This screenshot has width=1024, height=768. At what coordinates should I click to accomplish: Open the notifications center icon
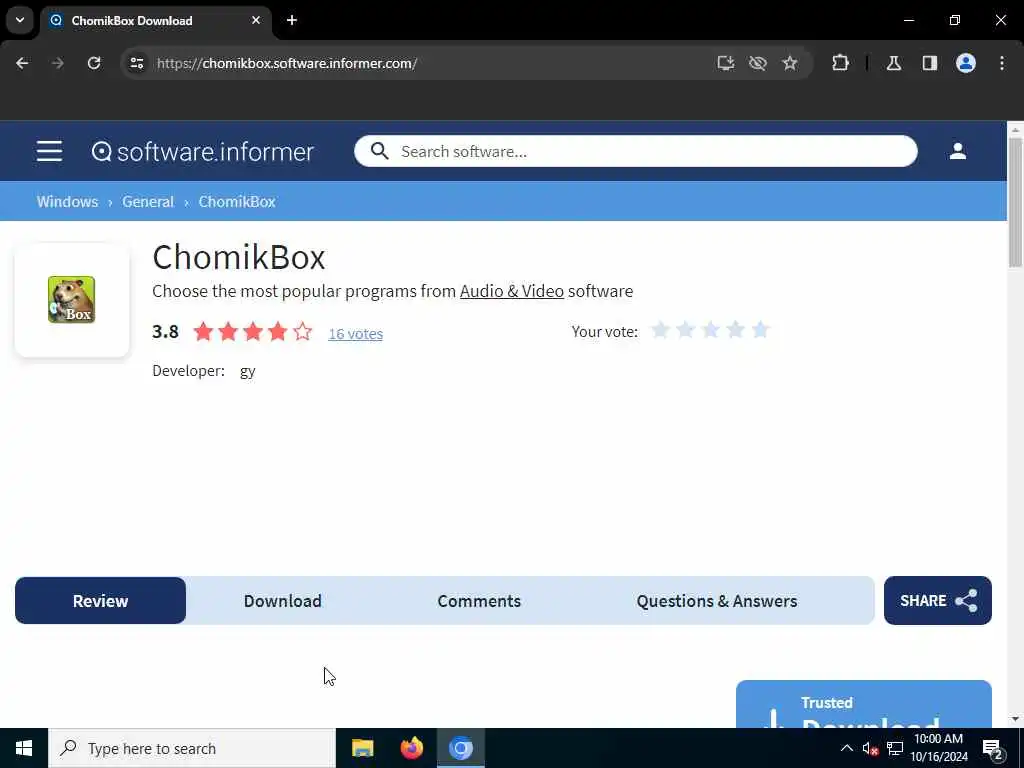pos(992,748)
